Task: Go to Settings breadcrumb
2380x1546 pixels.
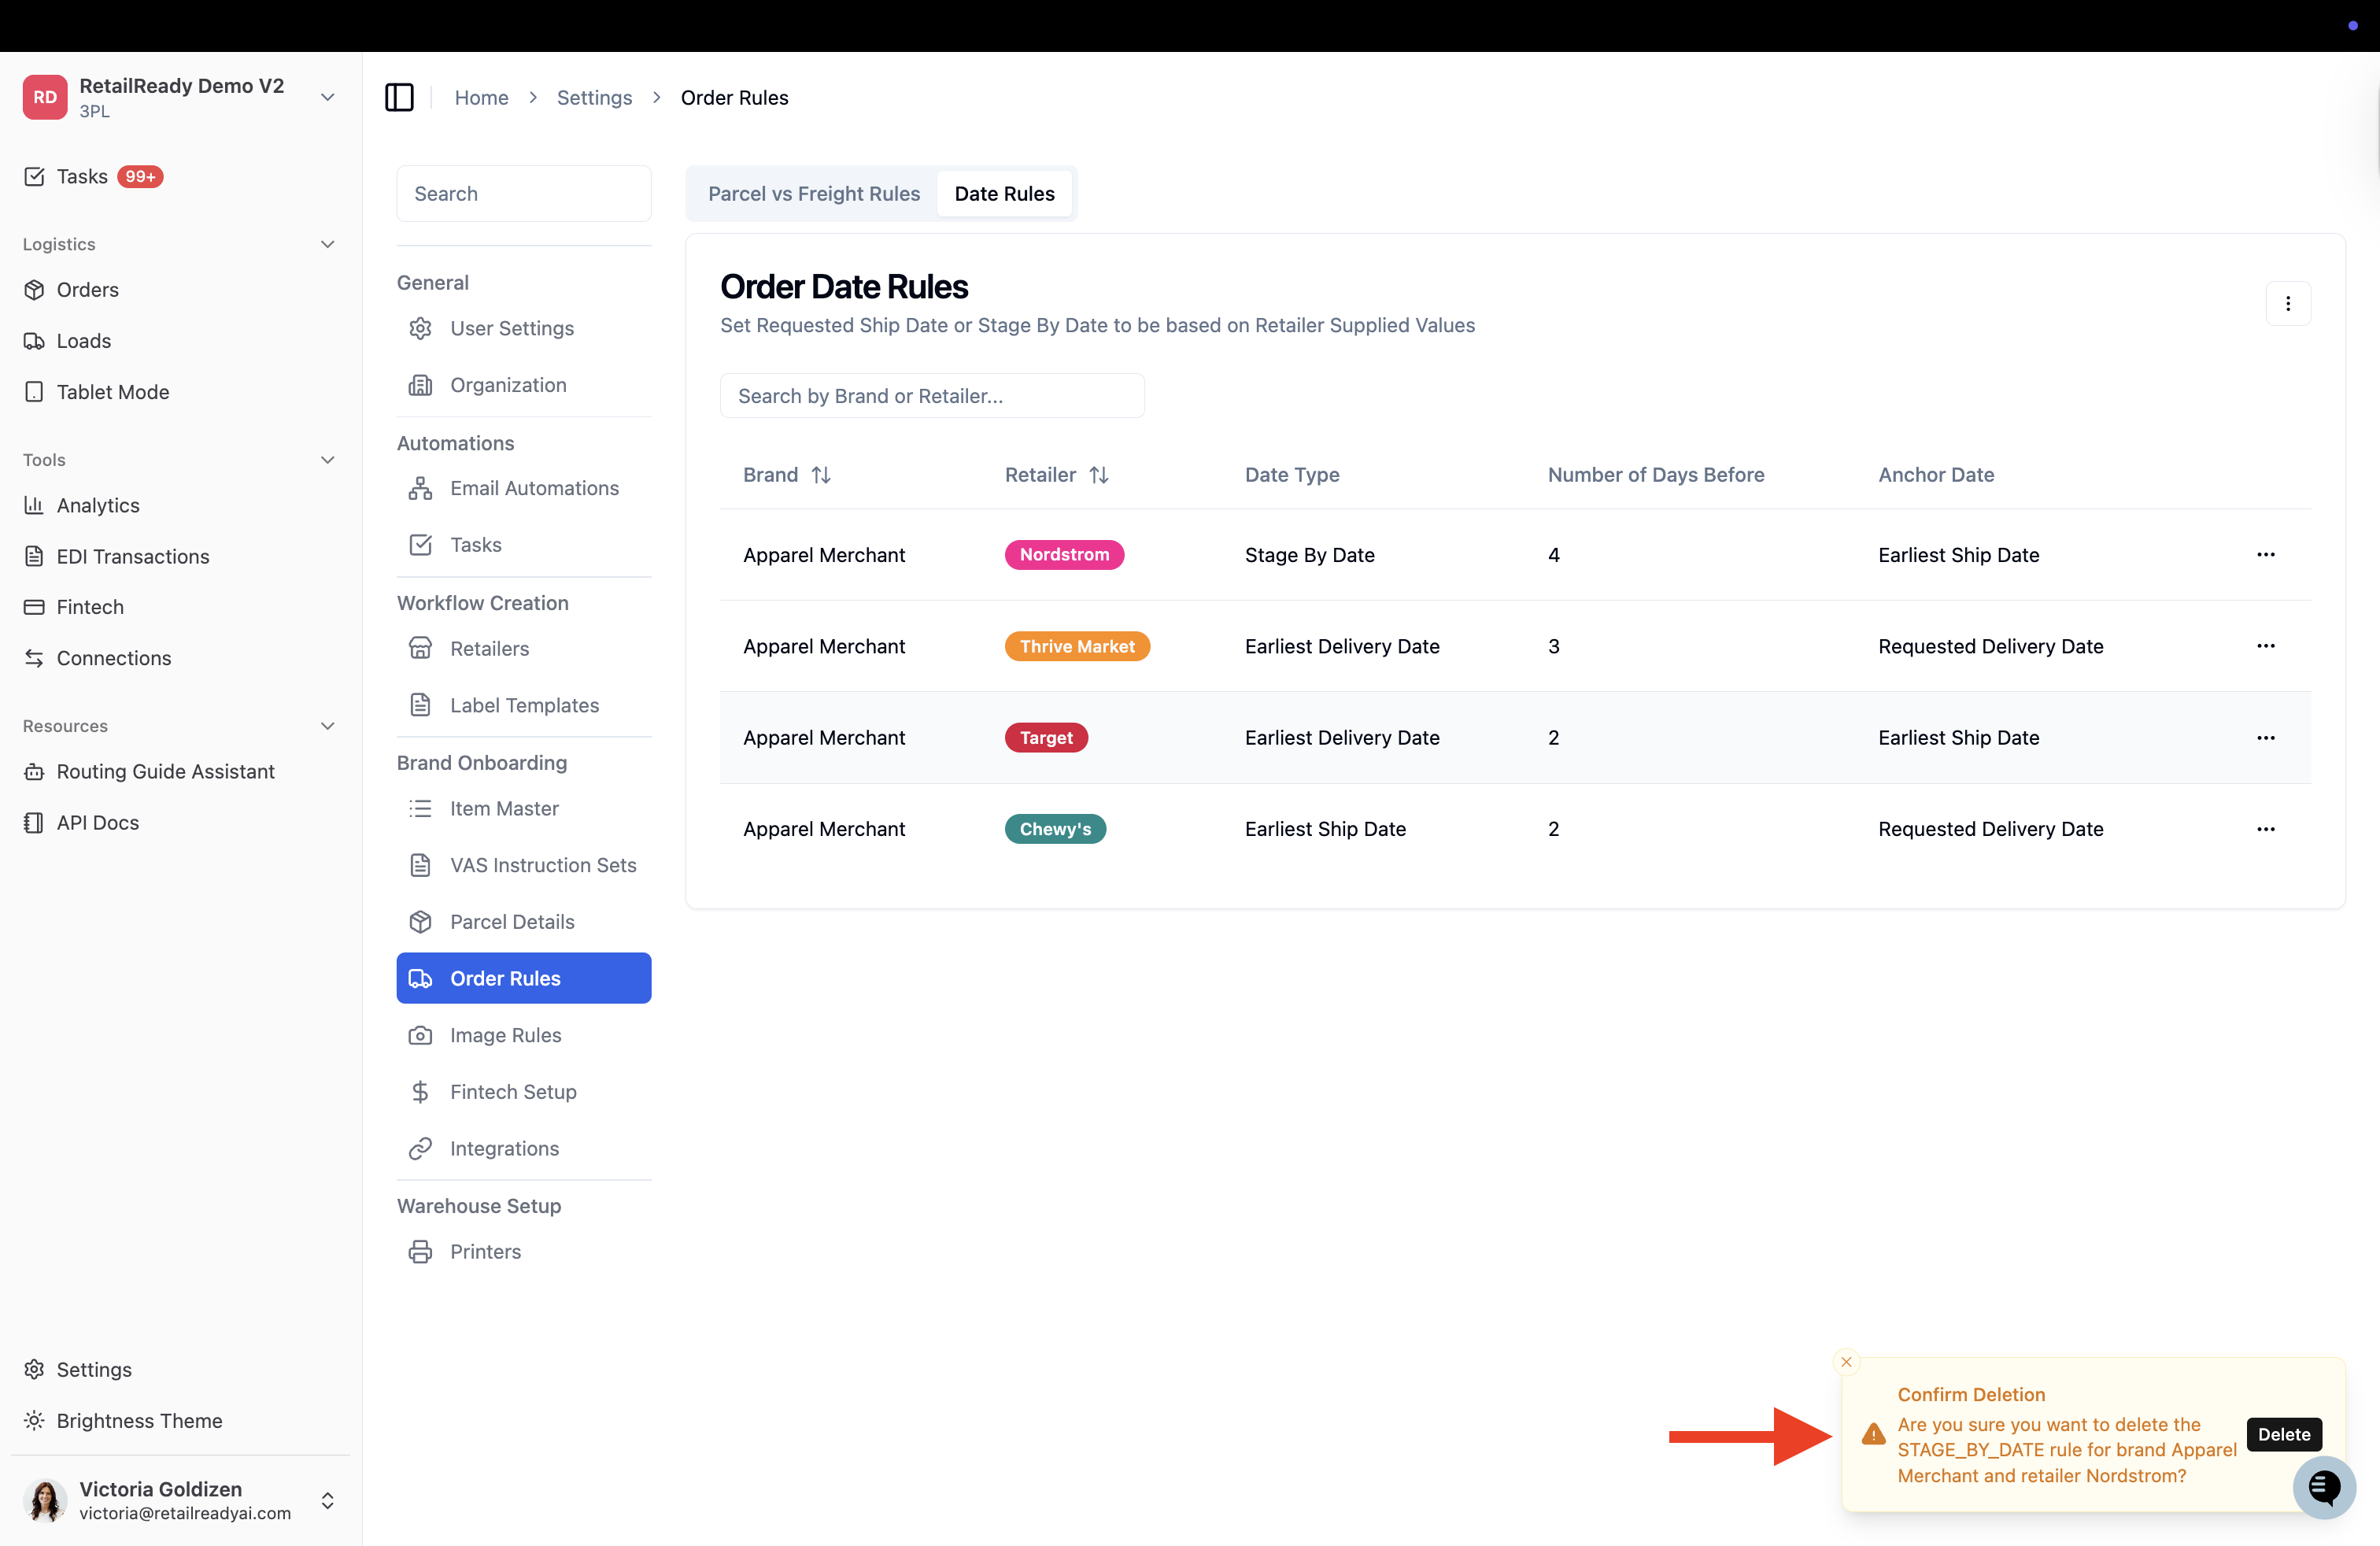Action: tap(594, 97)
